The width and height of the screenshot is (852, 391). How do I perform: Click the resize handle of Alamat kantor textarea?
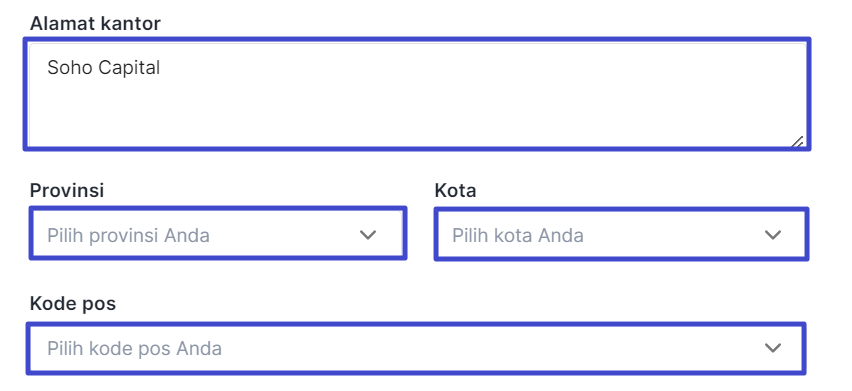[797, 142]
